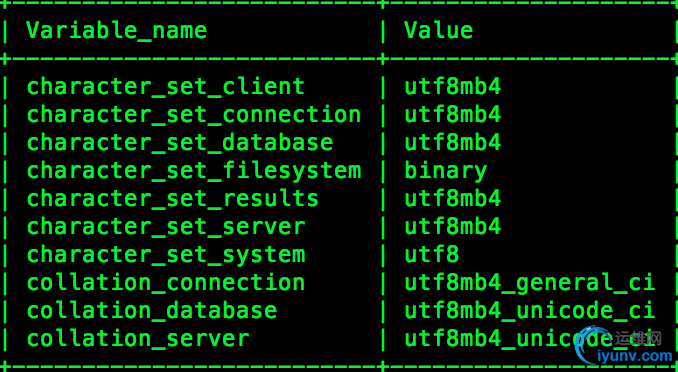Click the collation_server variable name
Image resolution: width=678 pixels, height=372 pixels.
coord(138,339)
